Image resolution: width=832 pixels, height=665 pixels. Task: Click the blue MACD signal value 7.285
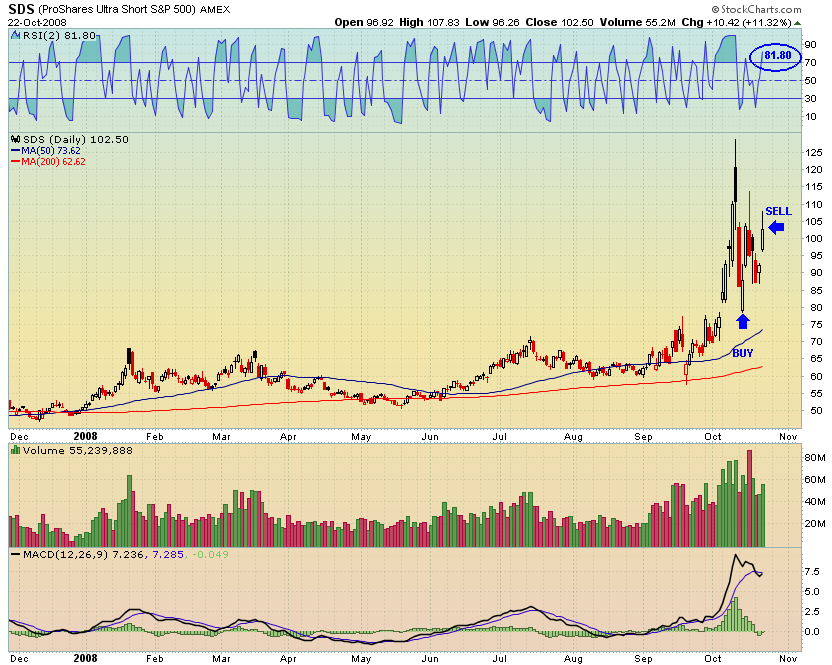click(168, 555)
